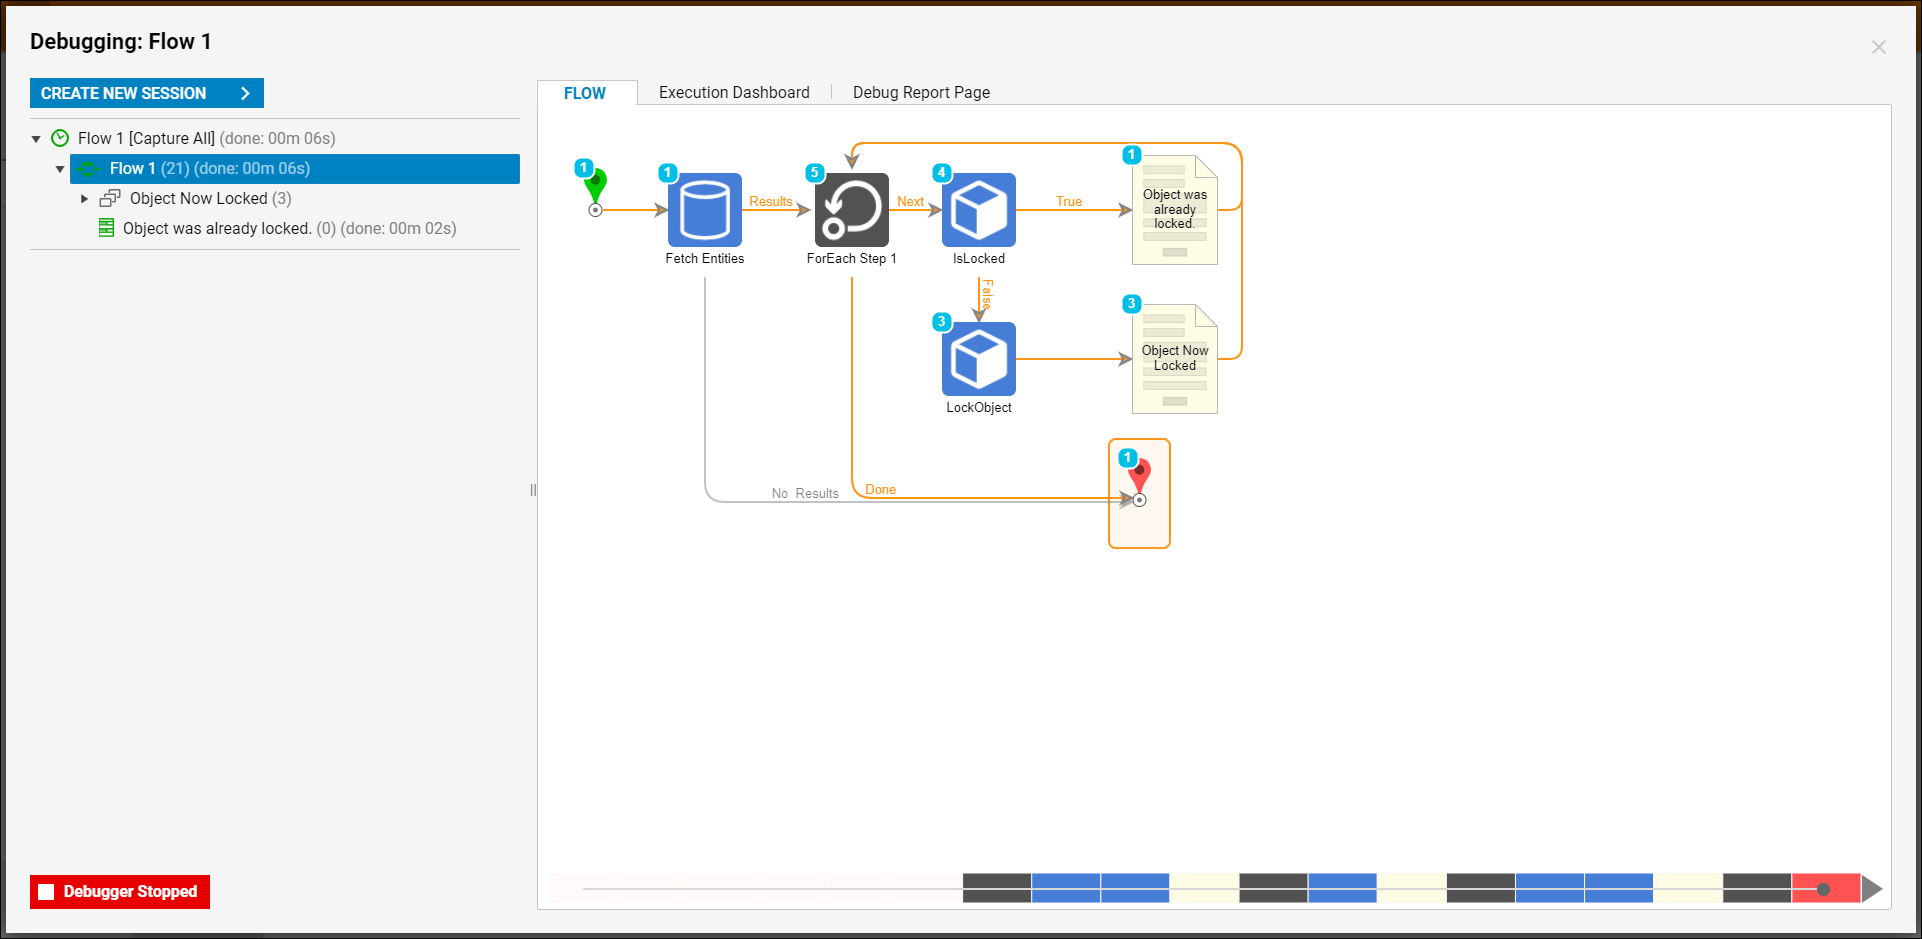This screenshot has width=1922, height=939.
Task: Click the 'No Results' path label
Action: tap(805, 493)
